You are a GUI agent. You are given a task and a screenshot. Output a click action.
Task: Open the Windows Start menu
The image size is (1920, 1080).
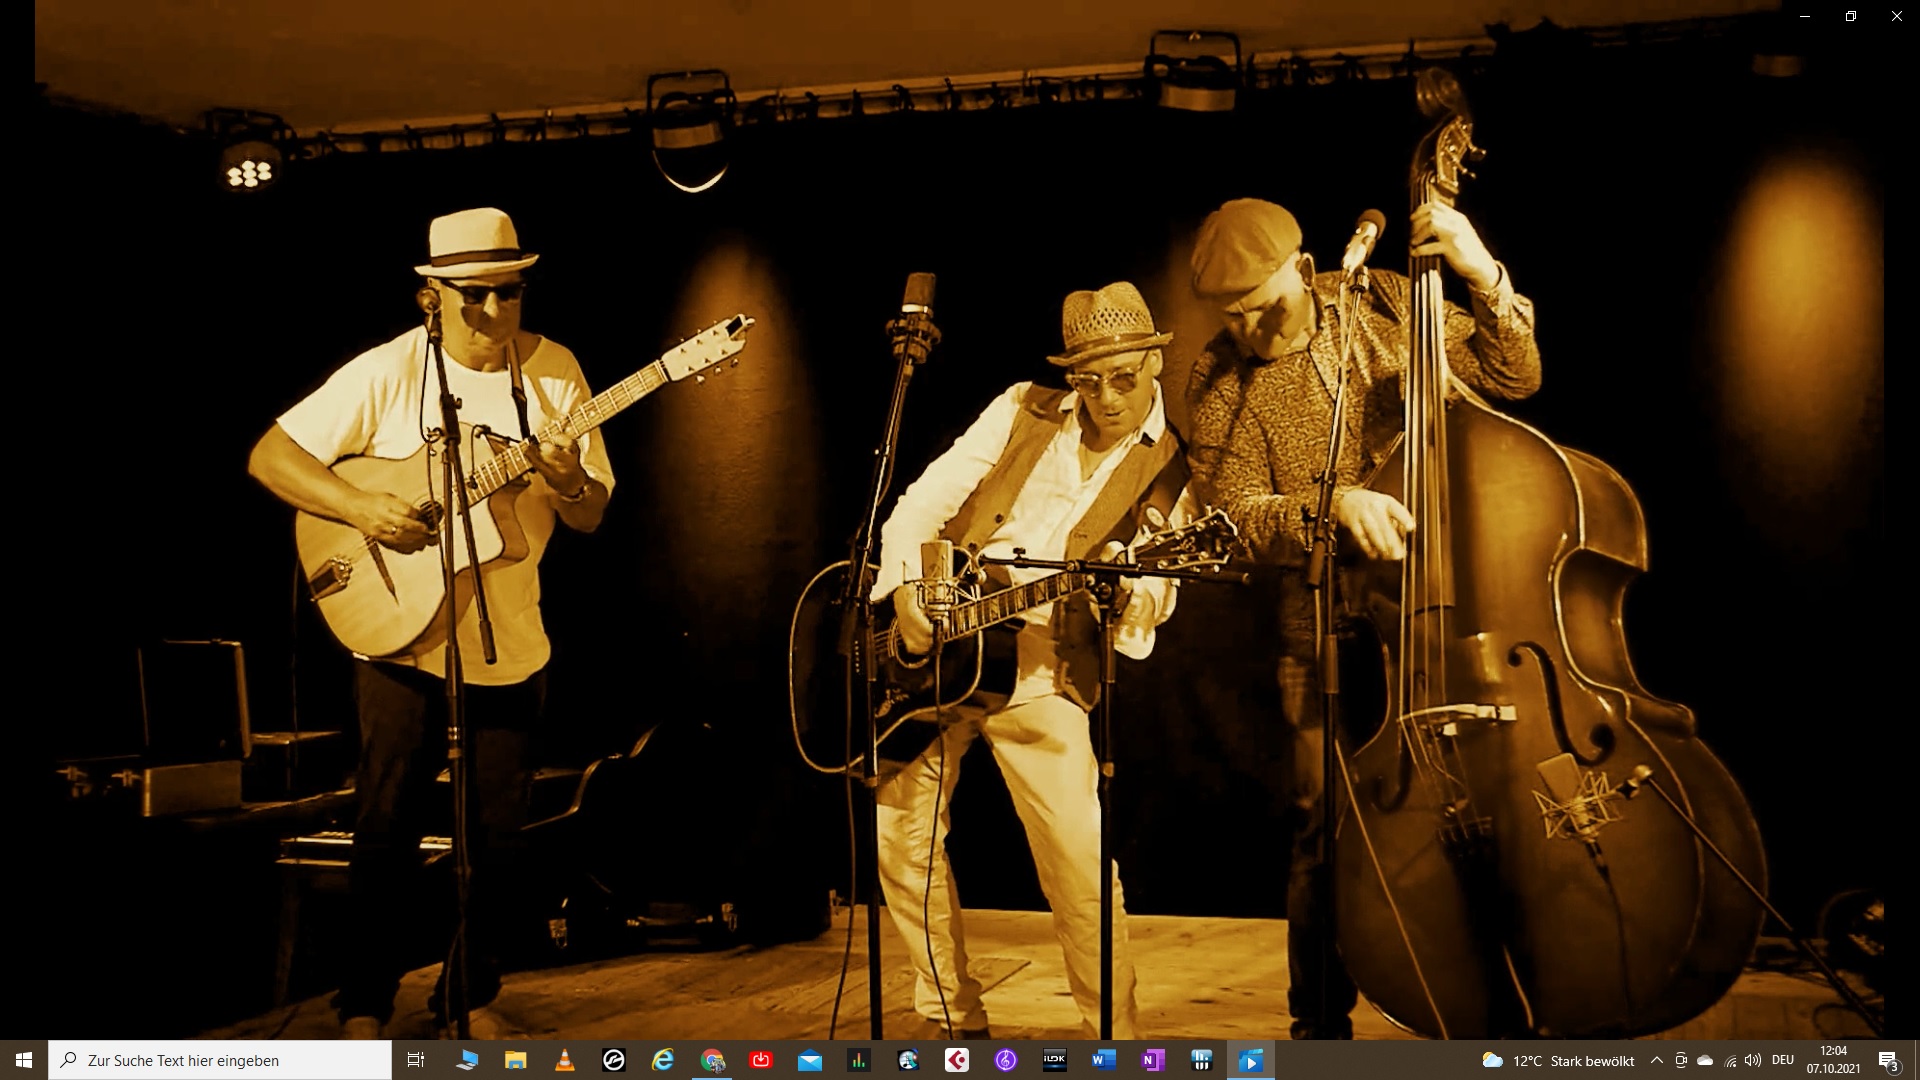tap(24, 1060)
